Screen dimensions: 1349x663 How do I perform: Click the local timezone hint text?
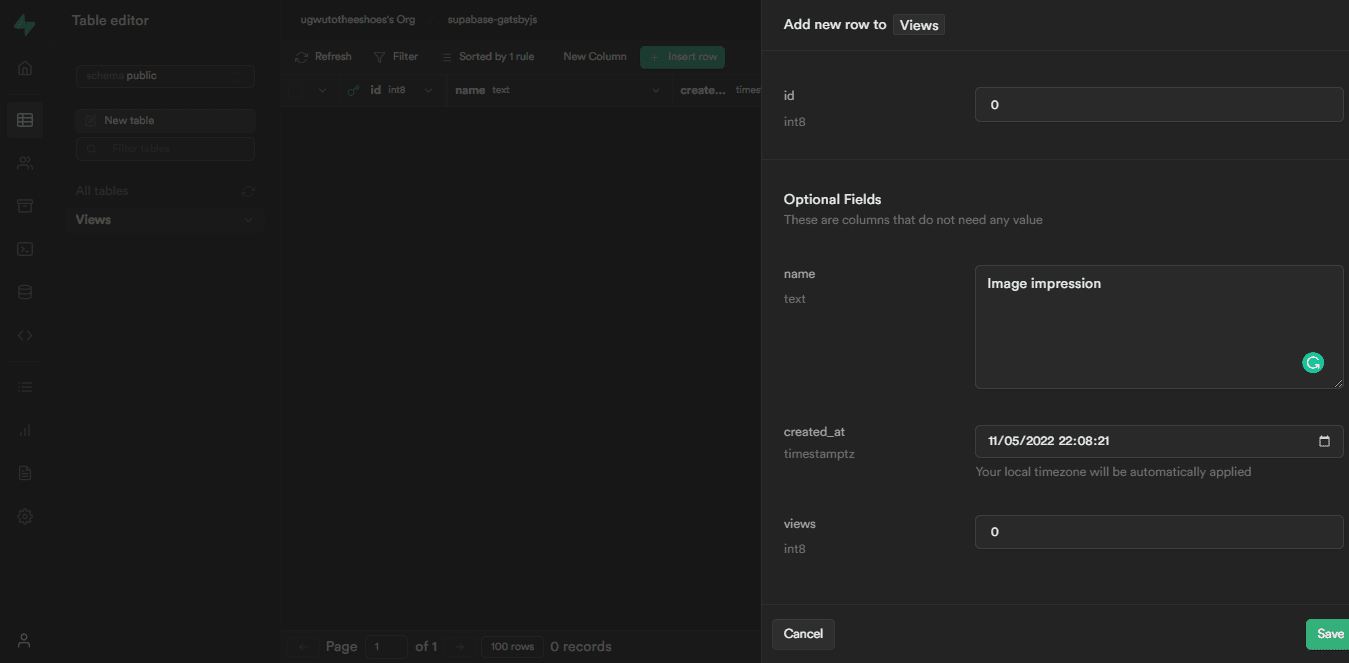[1113, 472]
